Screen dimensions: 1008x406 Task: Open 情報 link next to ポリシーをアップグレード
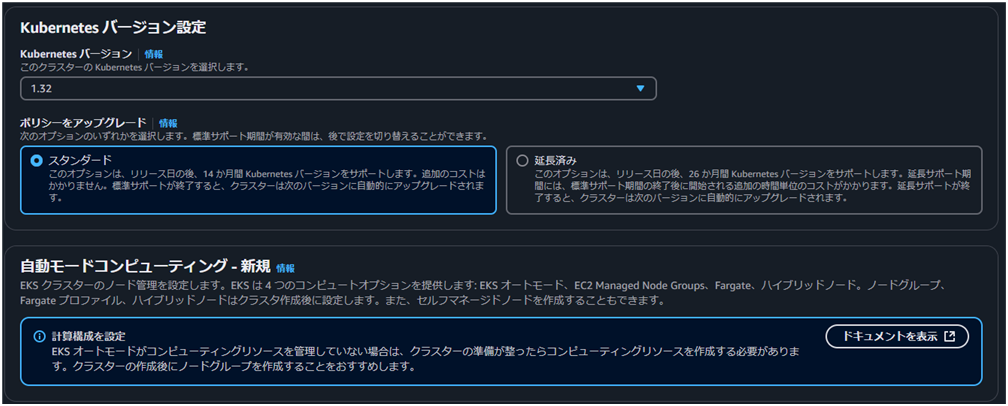click(168, 123)
